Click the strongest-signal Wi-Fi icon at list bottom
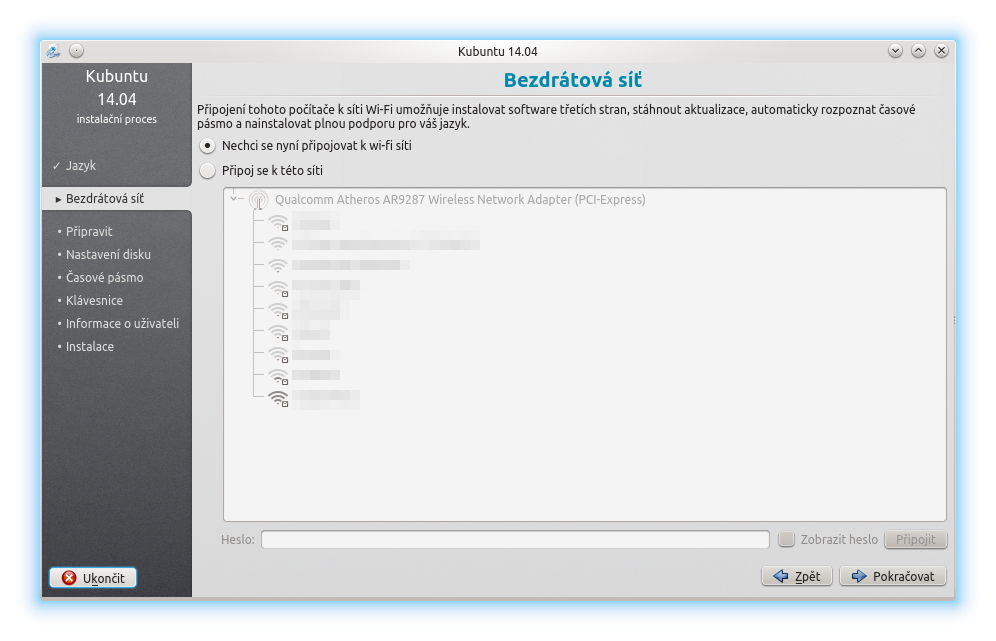Screen dimensions: 996x641 278,399
